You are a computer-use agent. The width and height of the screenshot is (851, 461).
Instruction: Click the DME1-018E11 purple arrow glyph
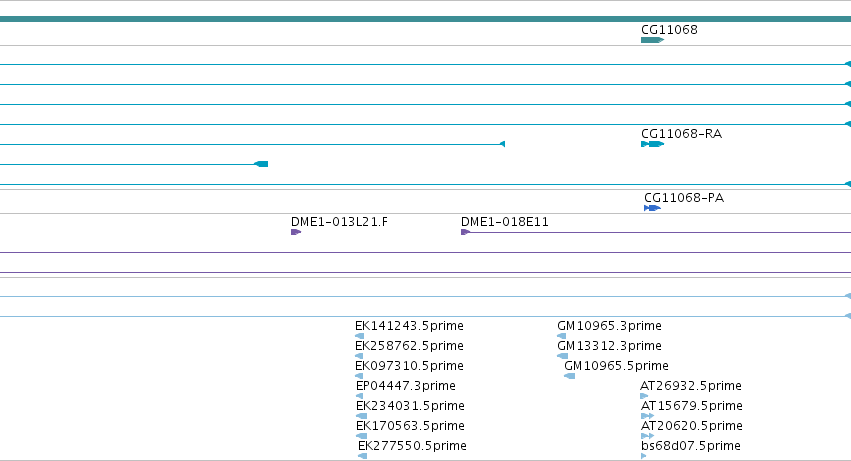pyautogui.click(x=465, y=232)
